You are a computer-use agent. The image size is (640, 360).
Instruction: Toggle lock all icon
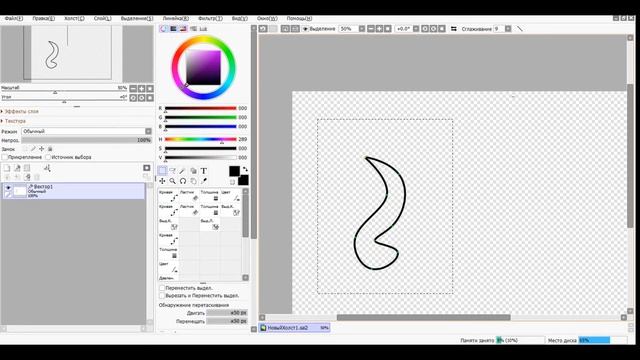(50, 149)
